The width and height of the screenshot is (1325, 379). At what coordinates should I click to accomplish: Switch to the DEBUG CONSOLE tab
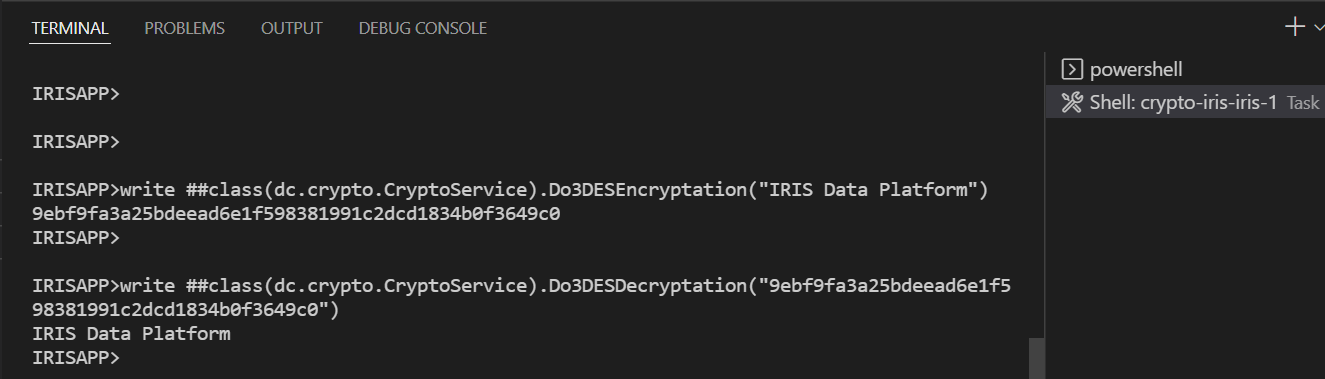[423, 28]
